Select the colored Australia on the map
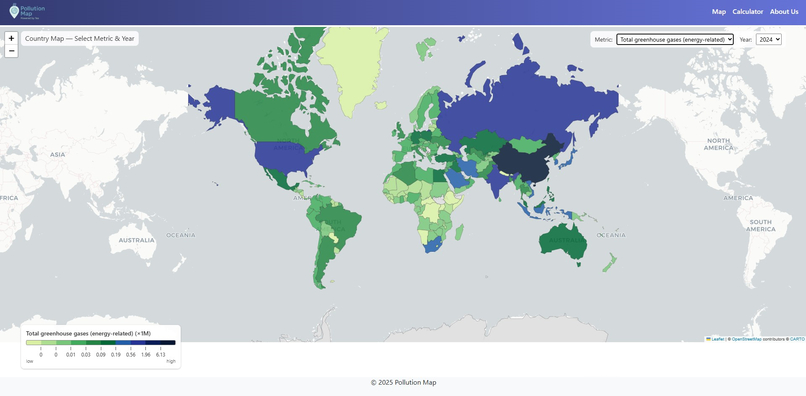The width and height of the screenshot is (806, 396). pyautogui.click(x=563, y=243)
